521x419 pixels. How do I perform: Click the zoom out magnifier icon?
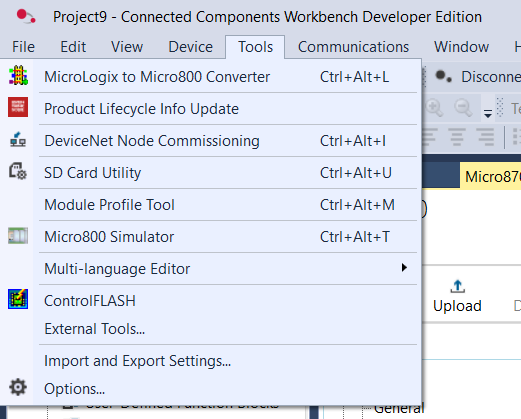click(463, 108)
